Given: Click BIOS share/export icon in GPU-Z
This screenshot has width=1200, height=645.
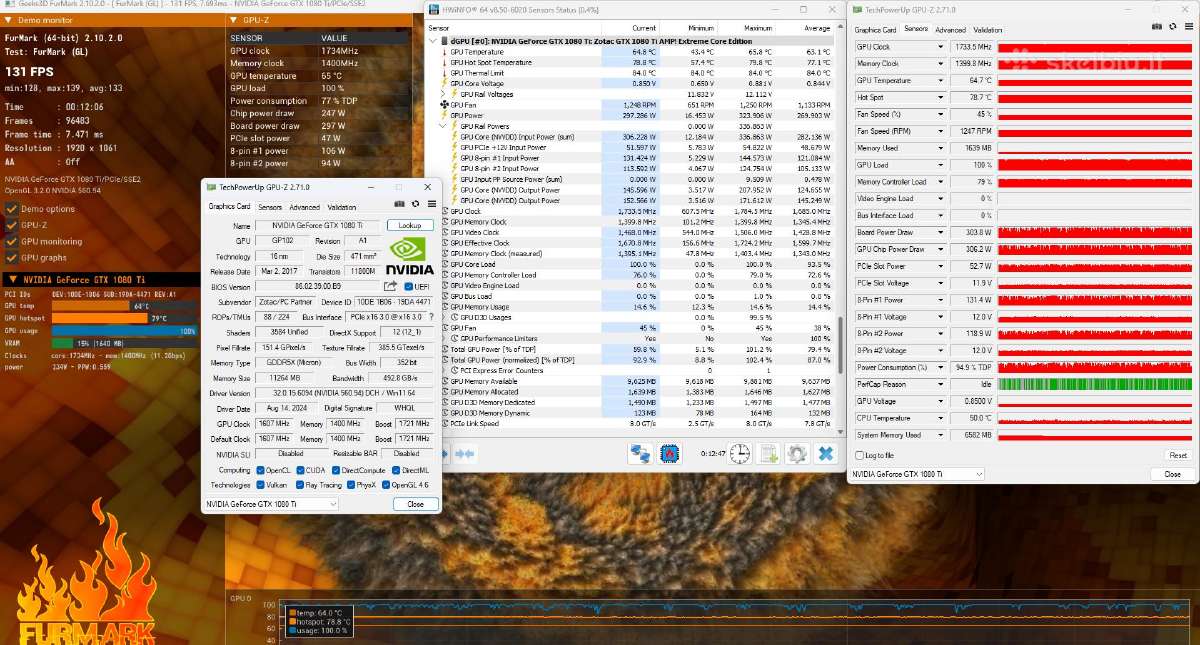Looking at the screenshot, I should tap(391, 287).
